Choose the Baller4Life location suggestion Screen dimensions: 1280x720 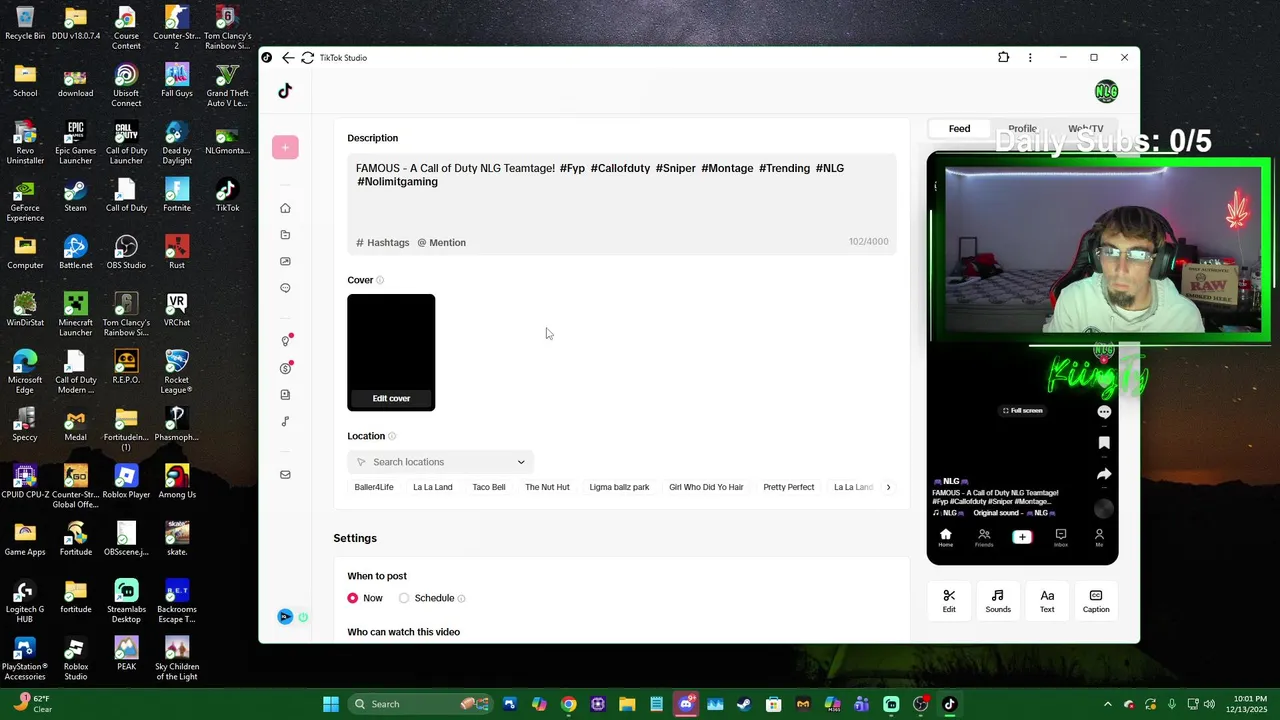click(374, 487)
